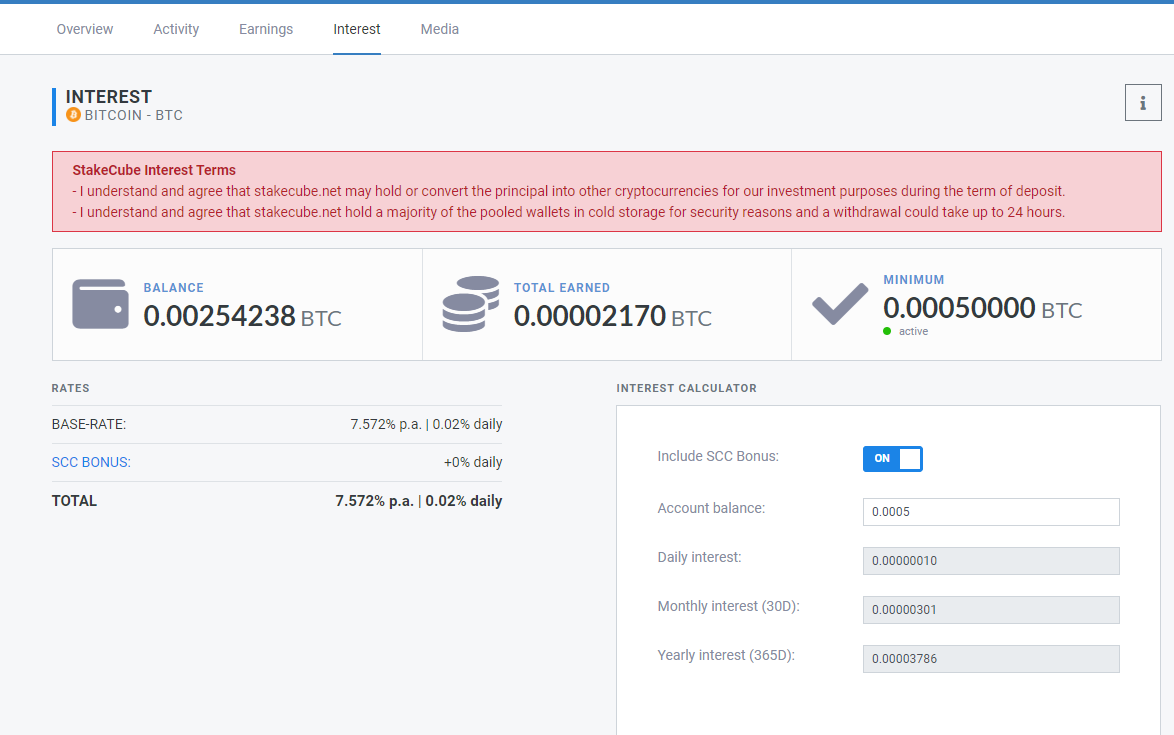Go to the Media tab
Screen dimensions: 1174x735
[440, 29]
